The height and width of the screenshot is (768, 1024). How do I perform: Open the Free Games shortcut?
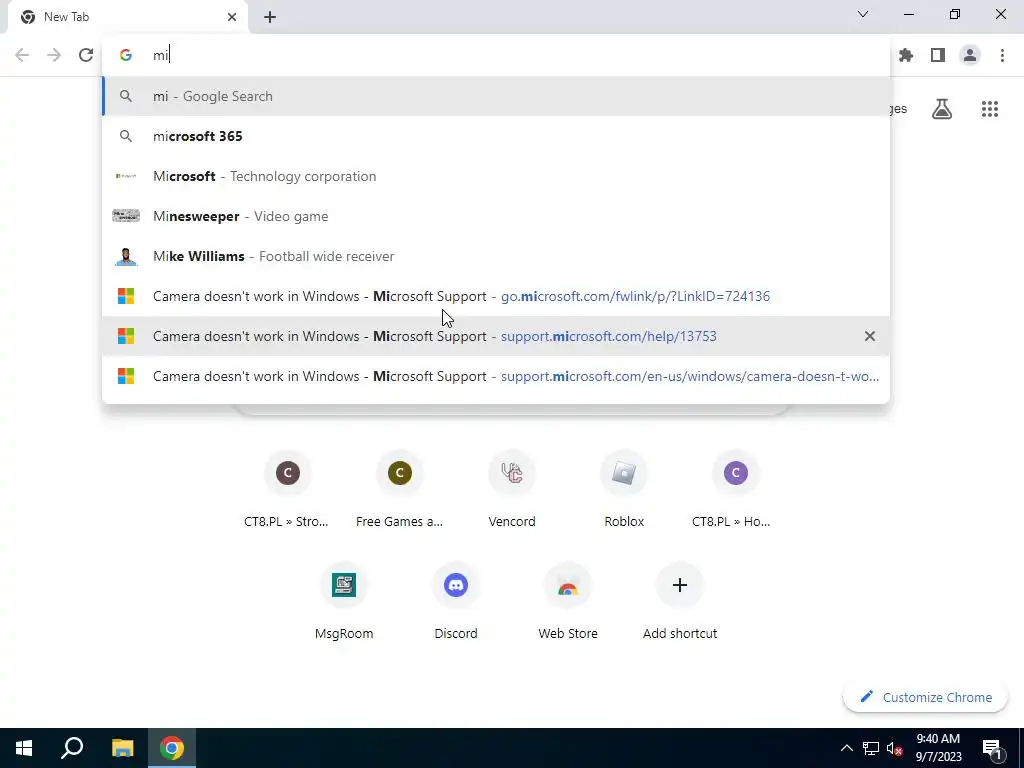[400, 488]
